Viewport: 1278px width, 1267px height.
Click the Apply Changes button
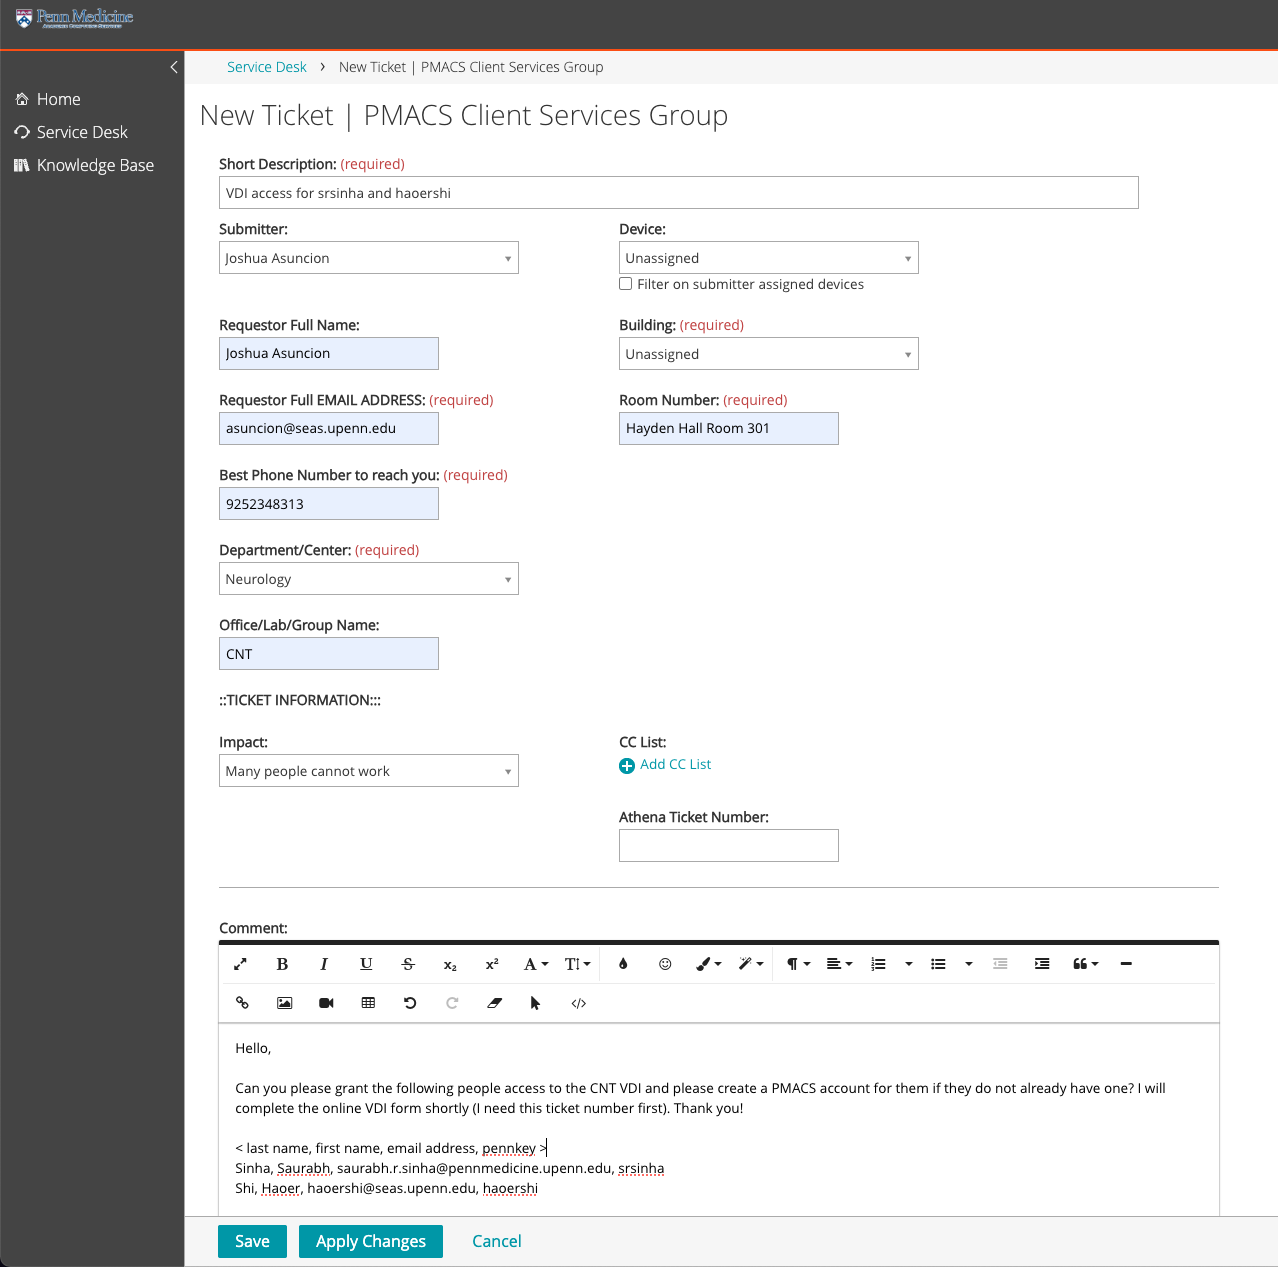pos(371,1241)
